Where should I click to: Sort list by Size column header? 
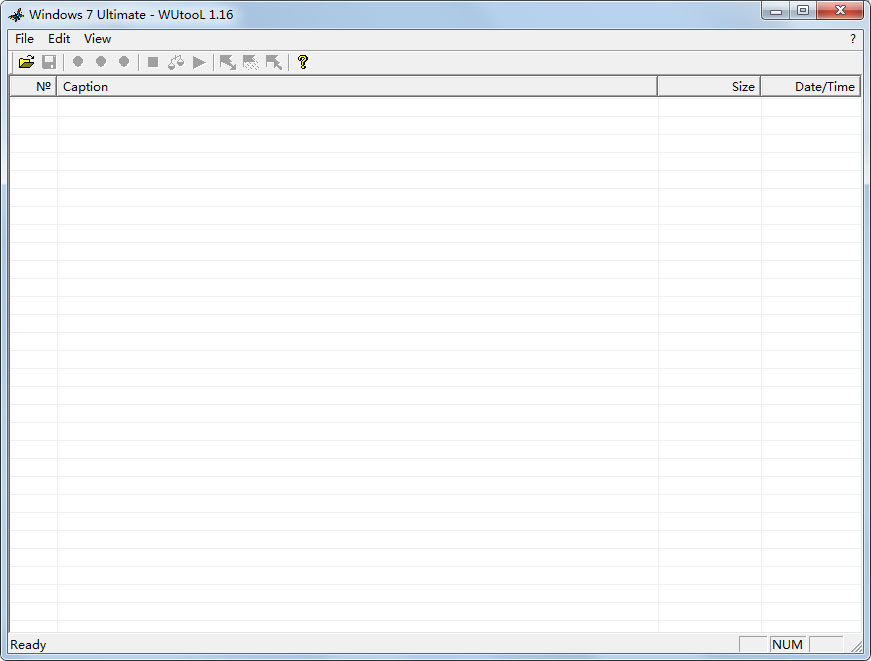coord(709,87)
